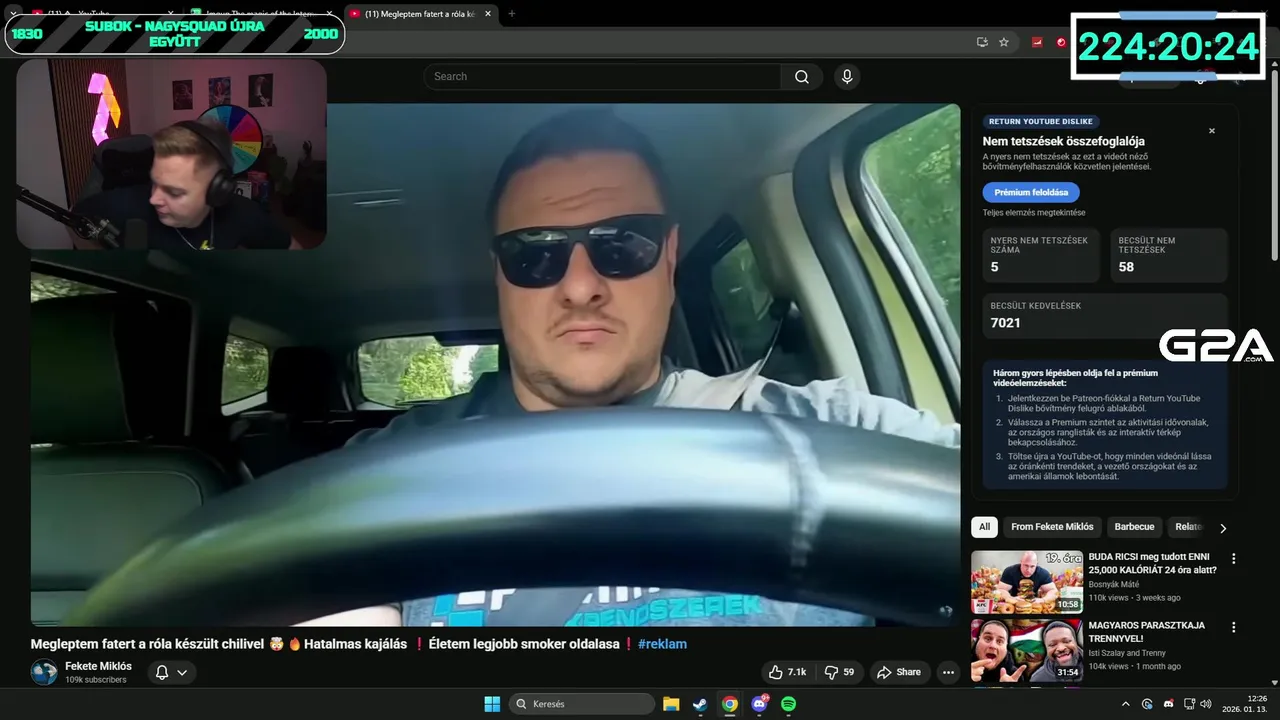Click the main video player area

(495, 365)
